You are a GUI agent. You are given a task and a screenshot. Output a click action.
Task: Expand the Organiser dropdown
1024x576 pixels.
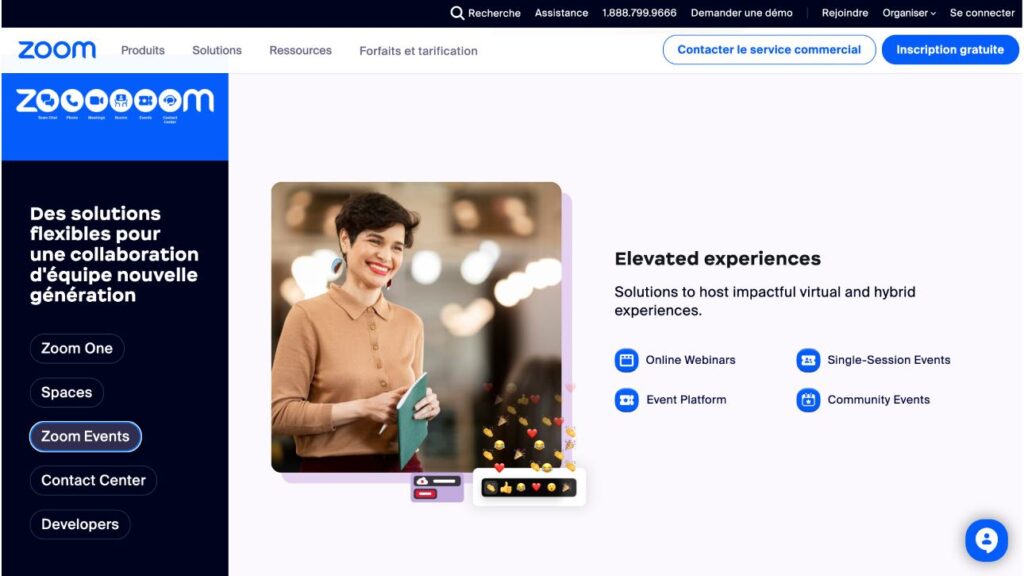coord(909,13)
